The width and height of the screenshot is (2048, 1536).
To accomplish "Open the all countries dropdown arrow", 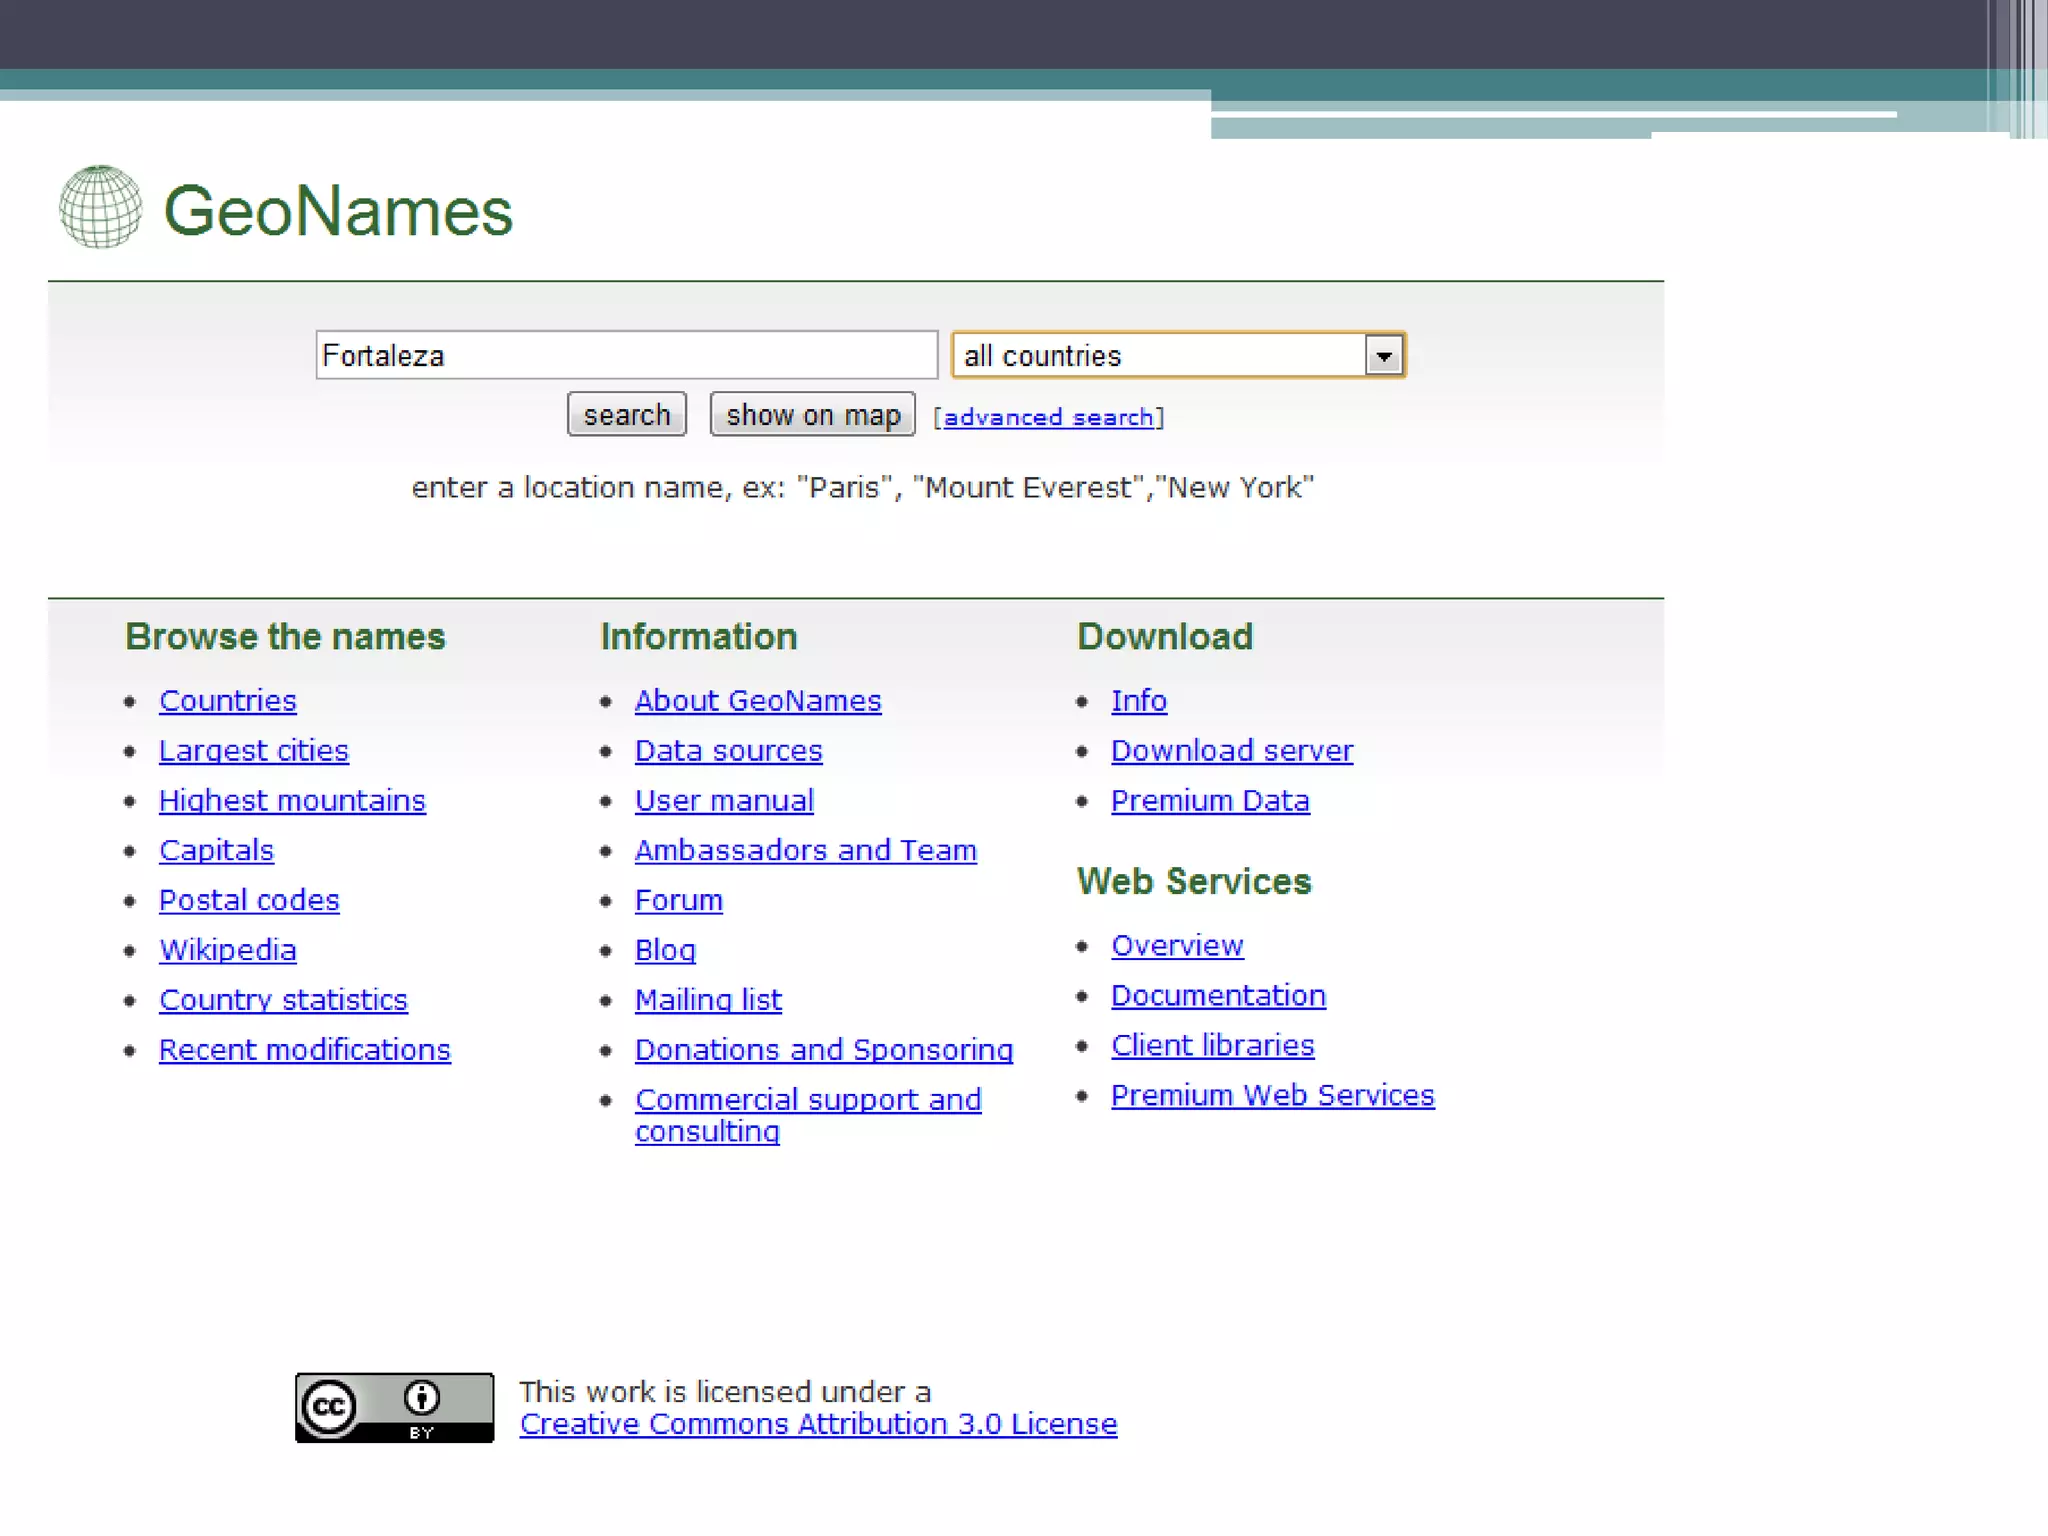I will 1384,355.
